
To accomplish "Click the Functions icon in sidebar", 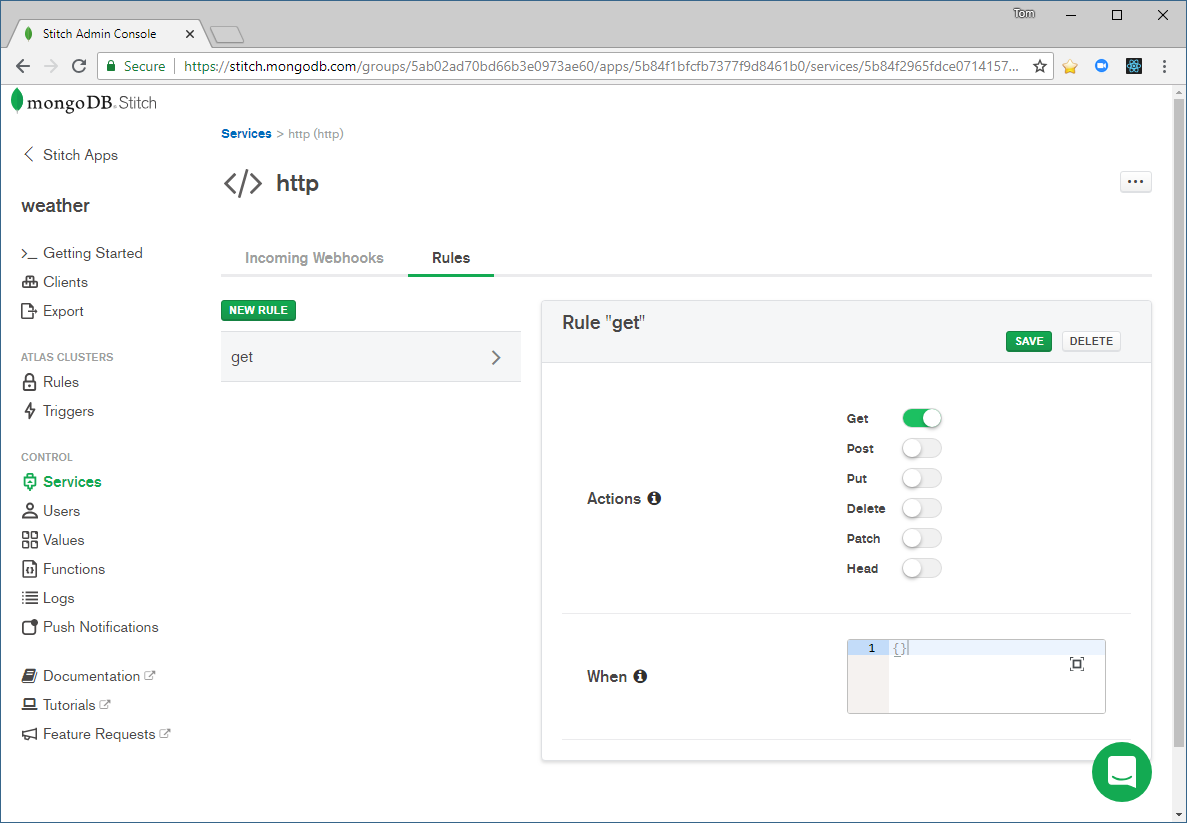I will [x=30, y=569].
